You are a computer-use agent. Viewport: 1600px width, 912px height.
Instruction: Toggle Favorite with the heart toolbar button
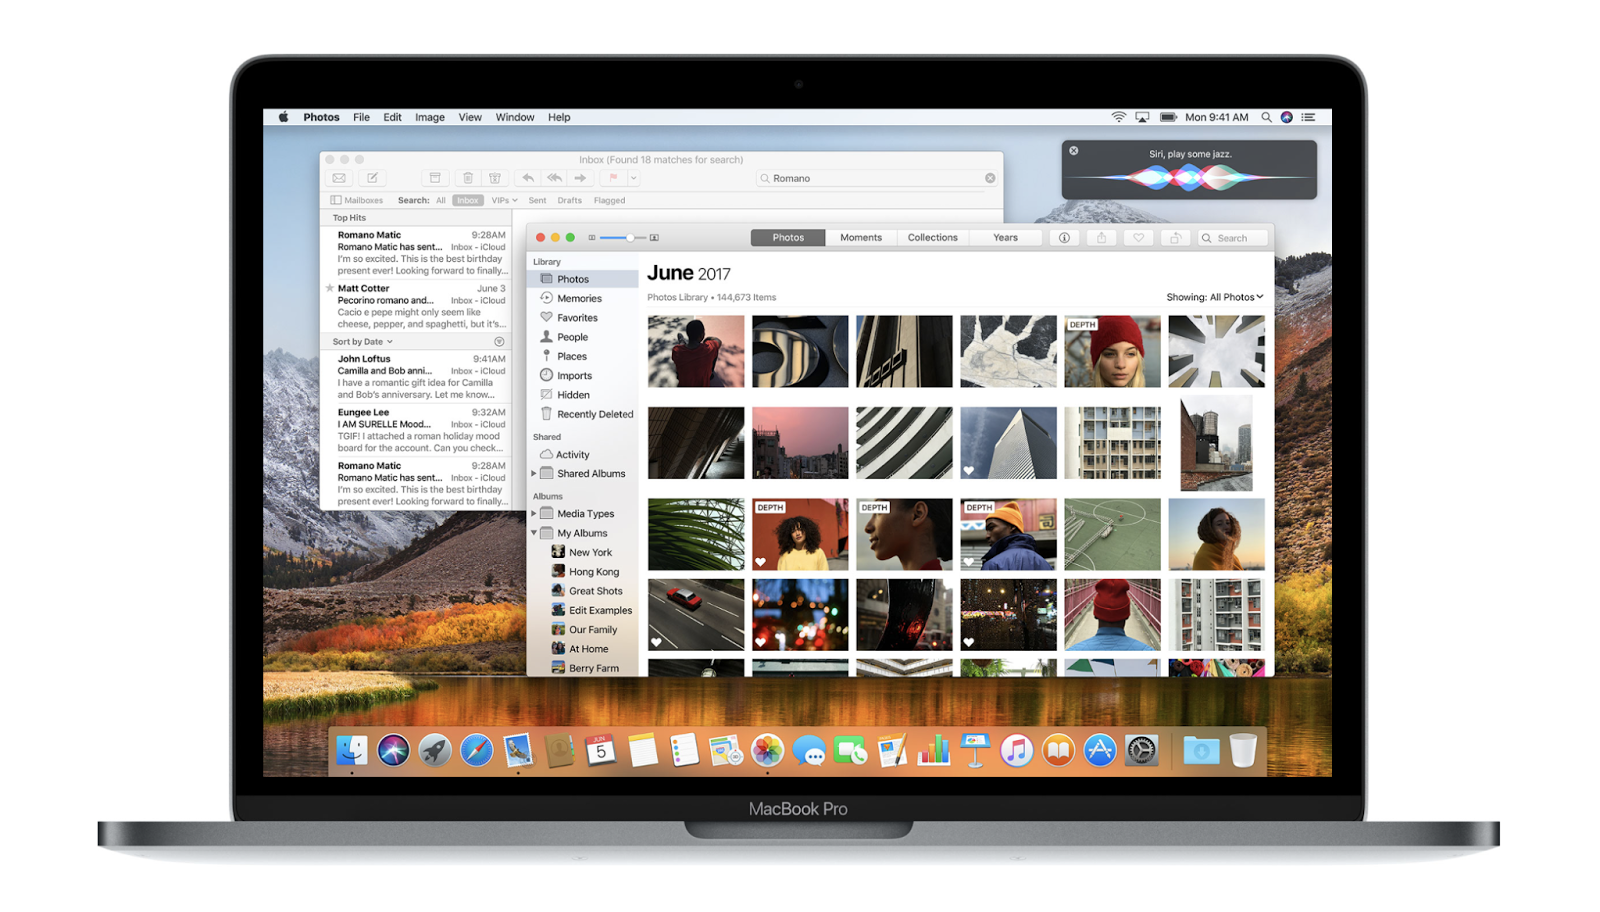(1138, 238)
